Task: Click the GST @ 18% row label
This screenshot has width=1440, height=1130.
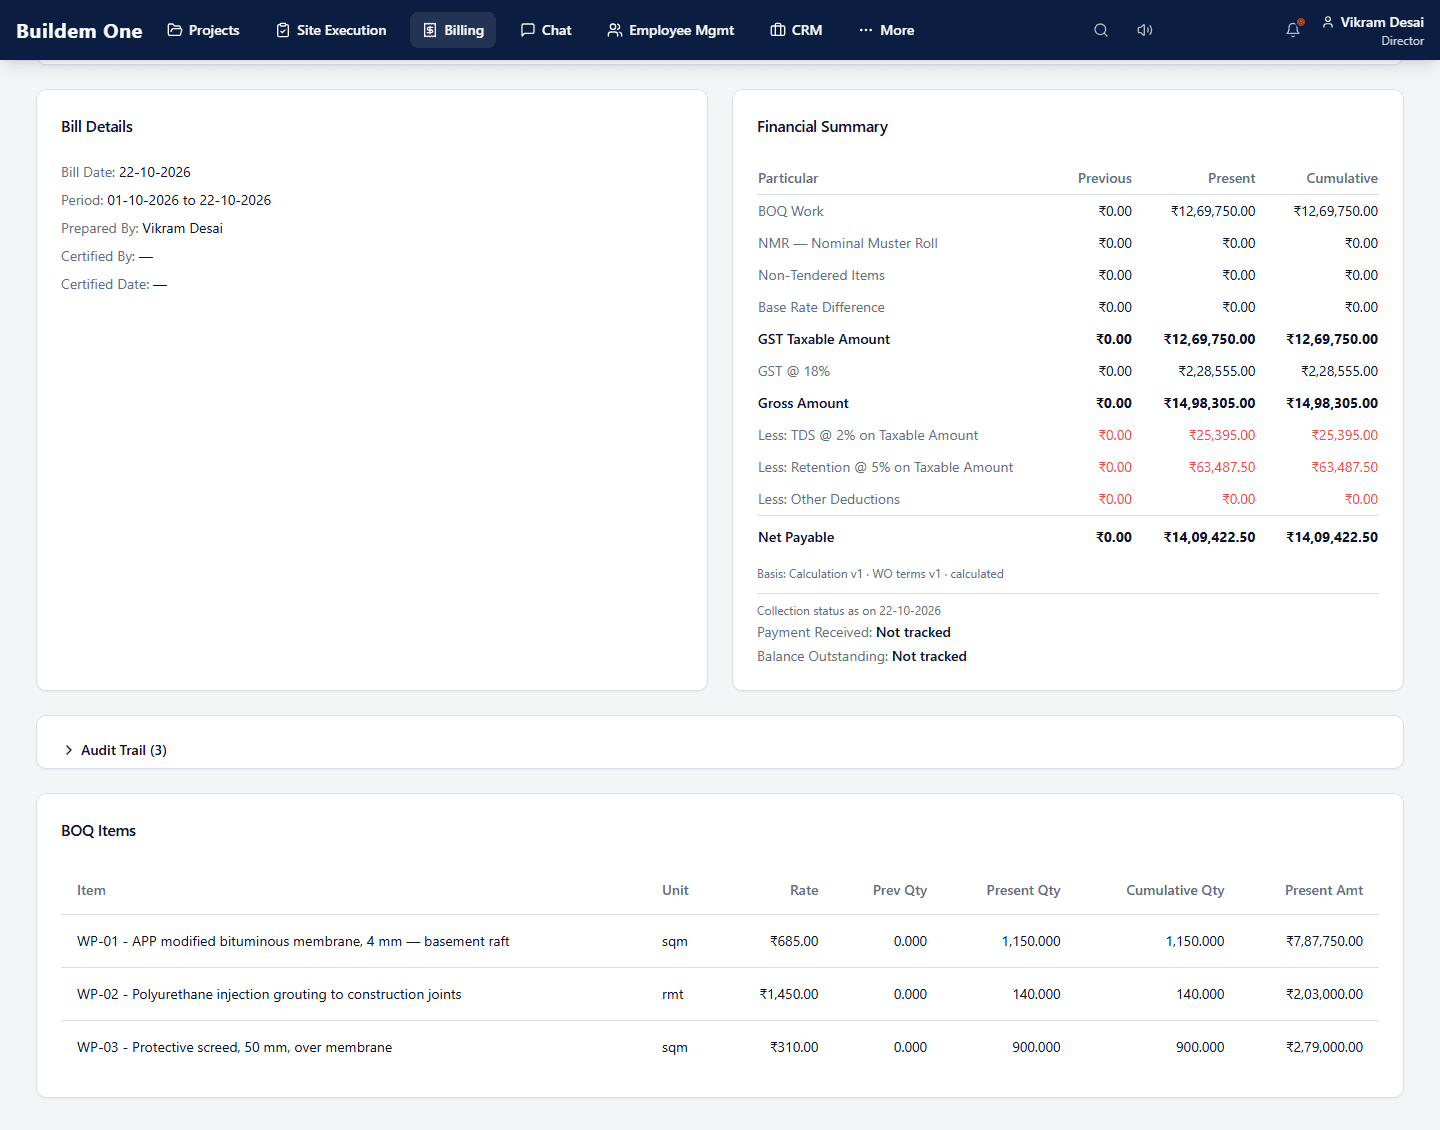Action: tap(794, 371)
